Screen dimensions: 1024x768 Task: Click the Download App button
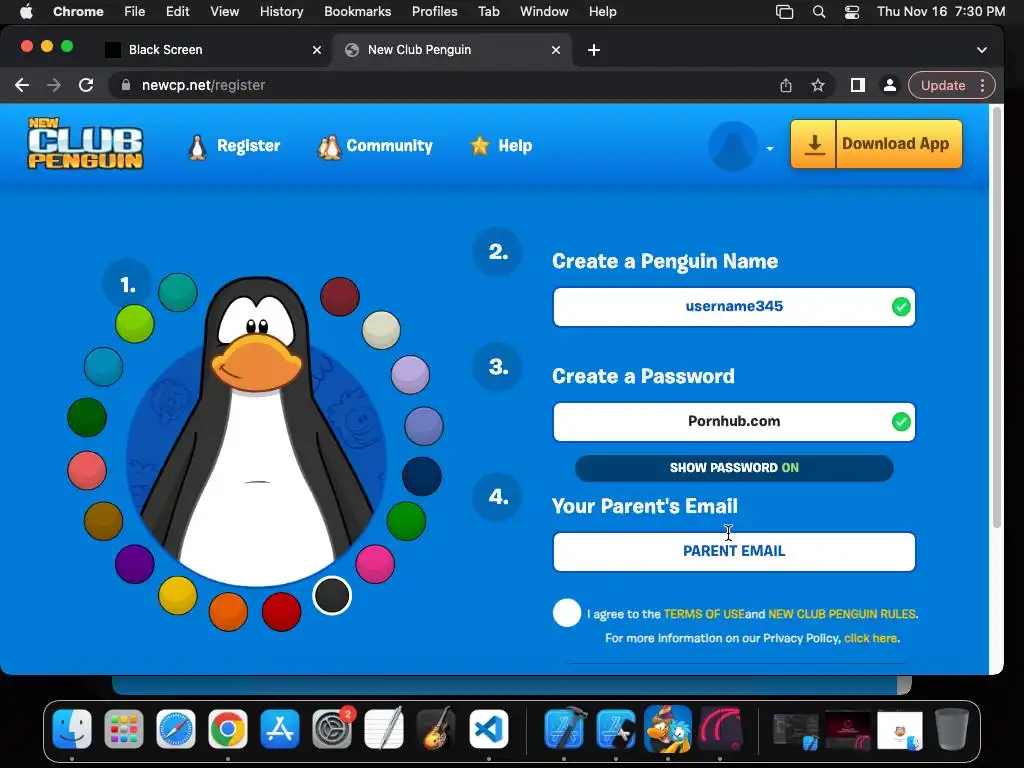(x=876, y=144)
